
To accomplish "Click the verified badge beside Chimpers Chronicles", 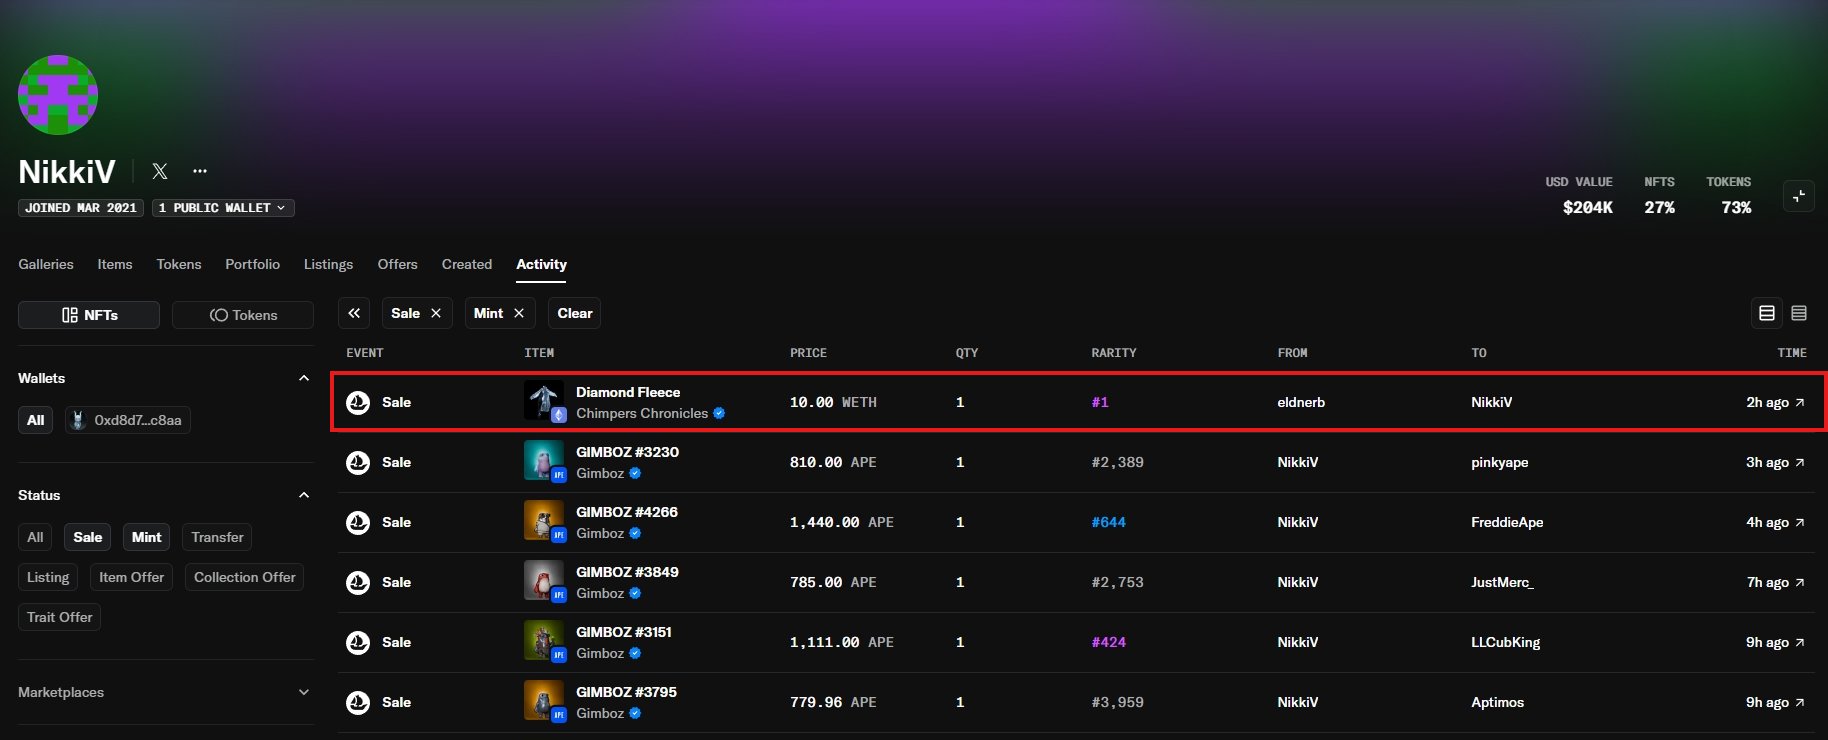I will (x=719, y=413).
